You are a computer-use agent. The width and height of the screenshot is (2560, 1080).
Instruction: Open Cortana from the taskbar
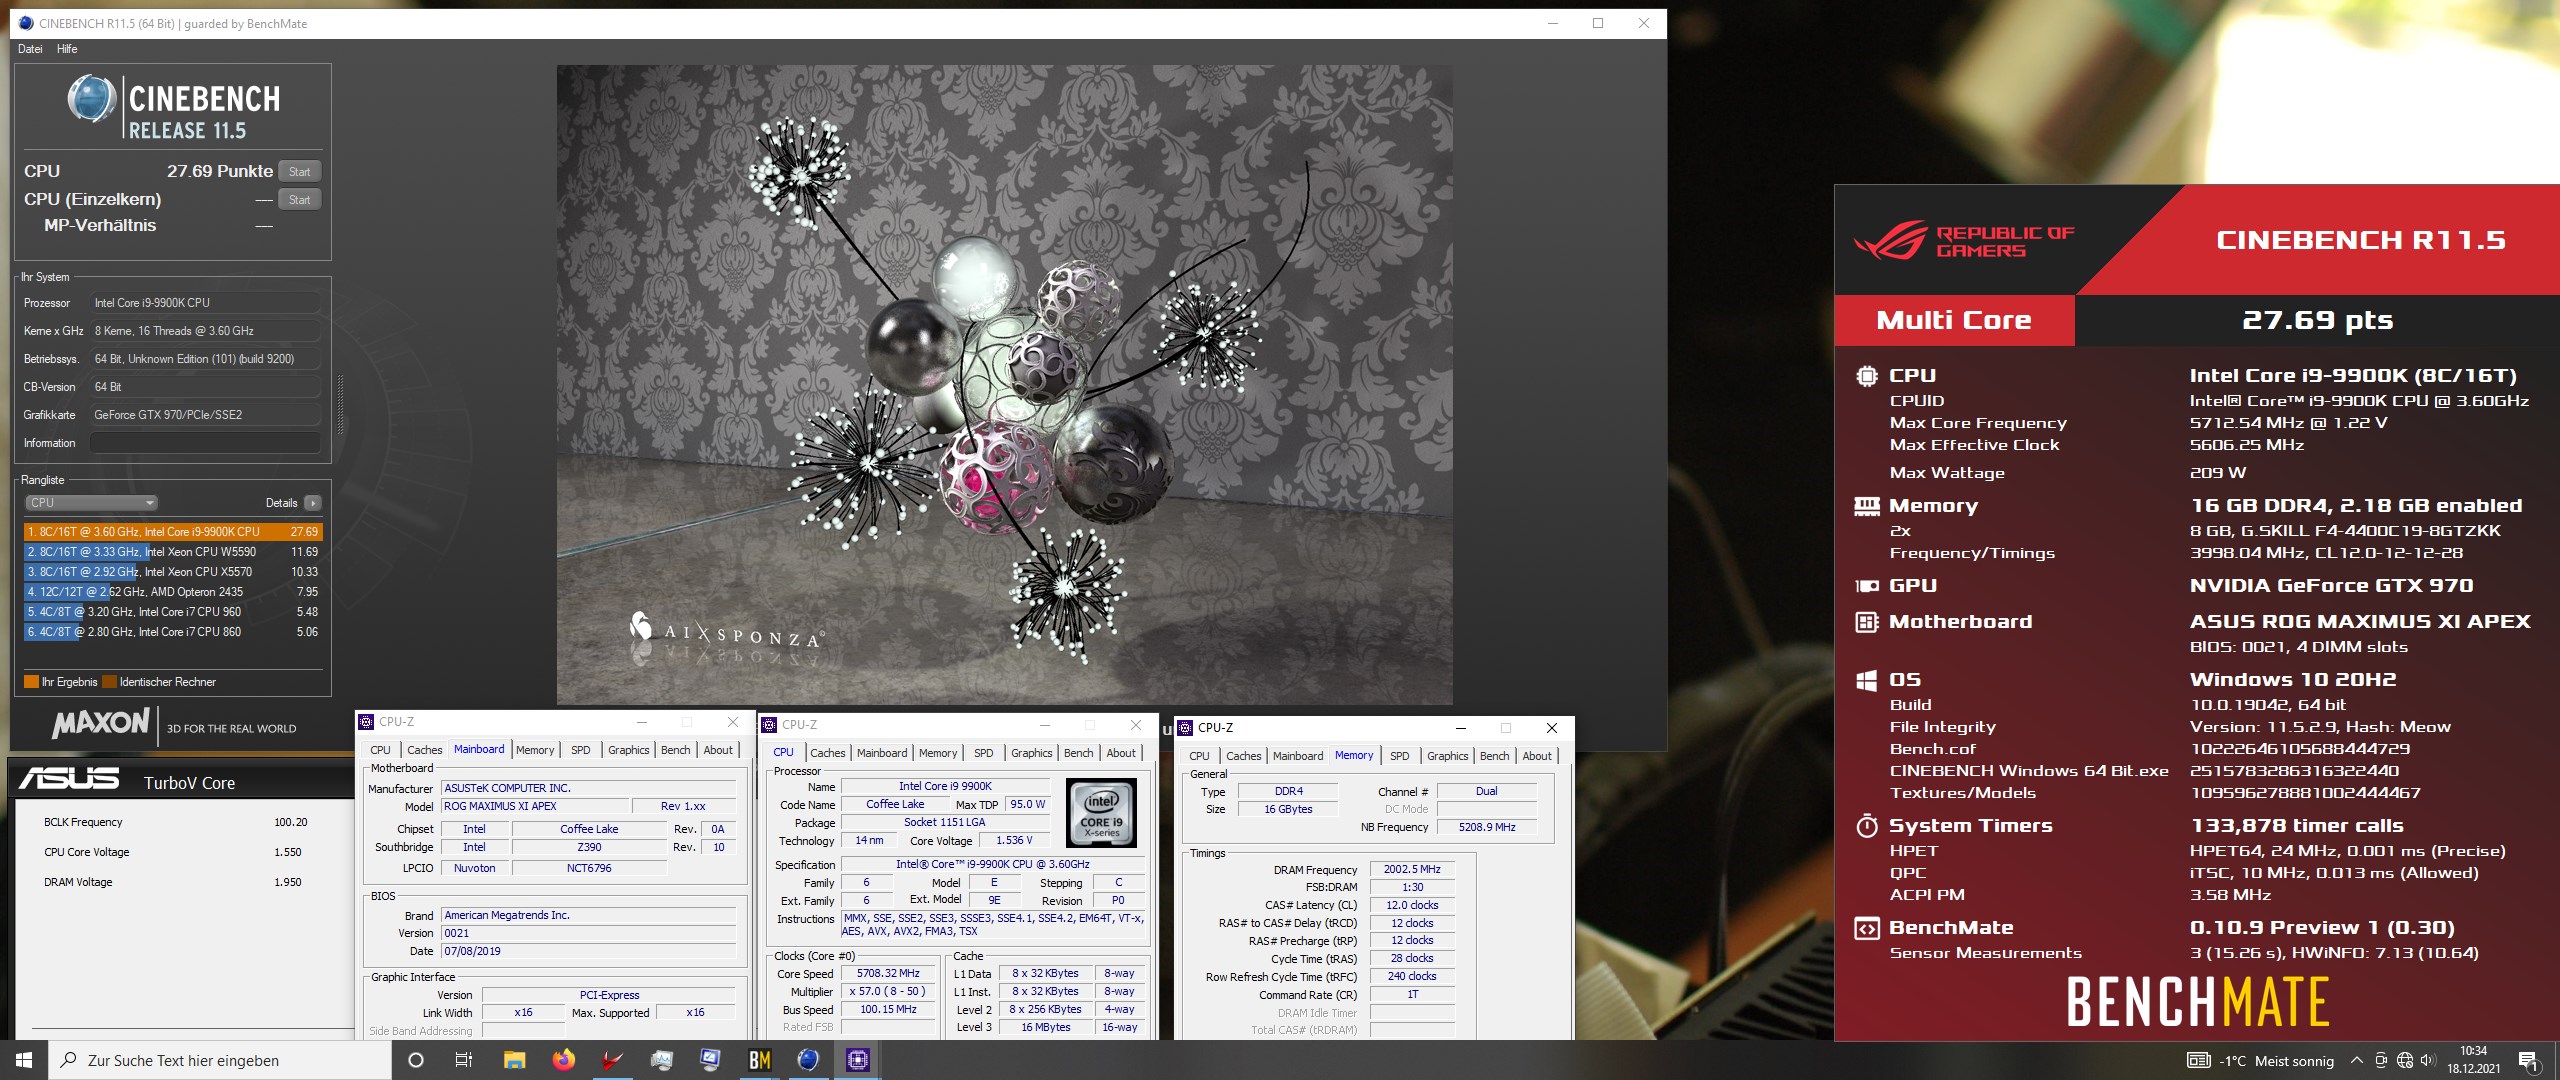pyautogui.click(x=416, y=1060)
